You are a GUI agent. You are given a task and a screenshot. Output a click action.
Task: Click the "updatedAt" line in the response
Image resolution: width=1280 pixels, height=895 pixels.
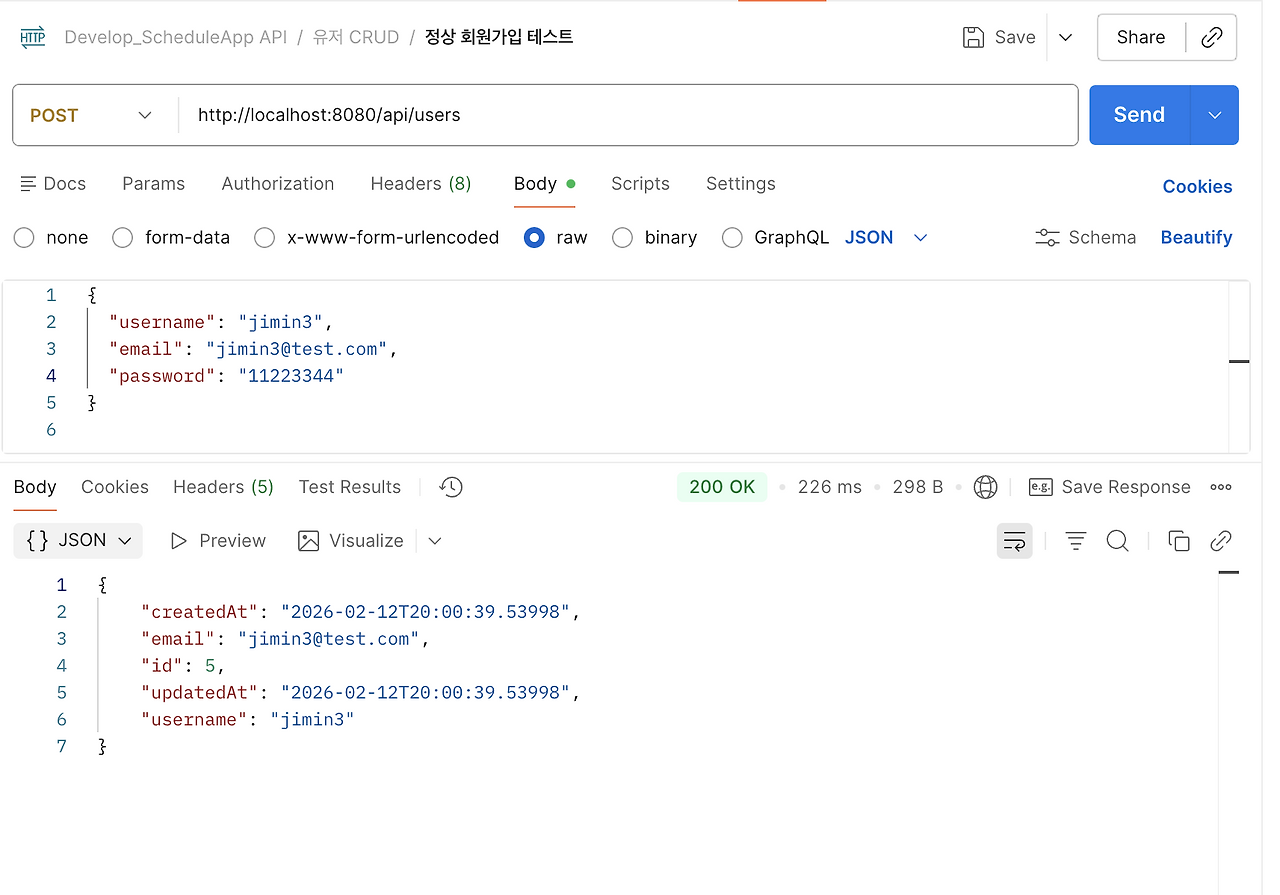pyautogui.click(x=360, y=693)
